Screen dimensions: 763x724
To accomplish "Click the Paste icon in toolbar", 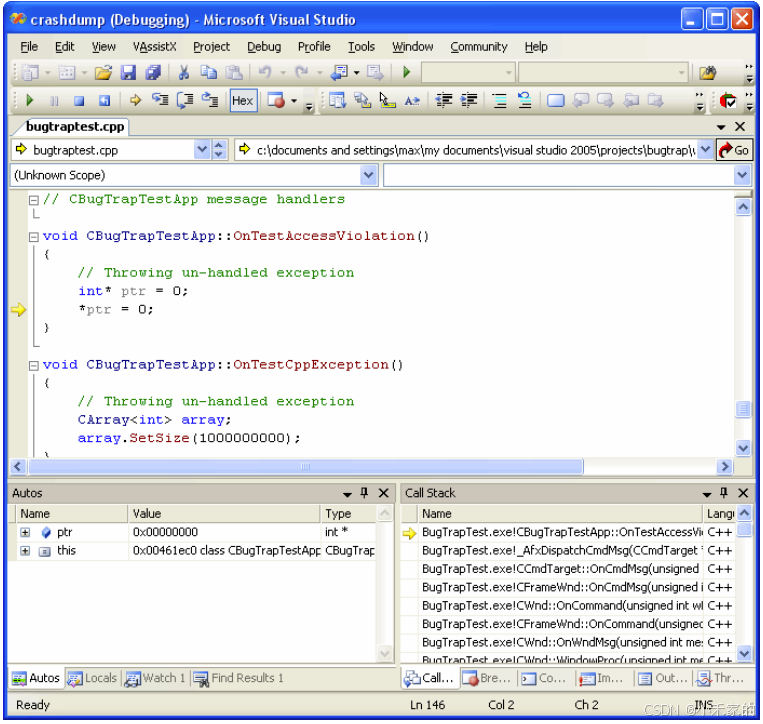I will click(234, 72).
